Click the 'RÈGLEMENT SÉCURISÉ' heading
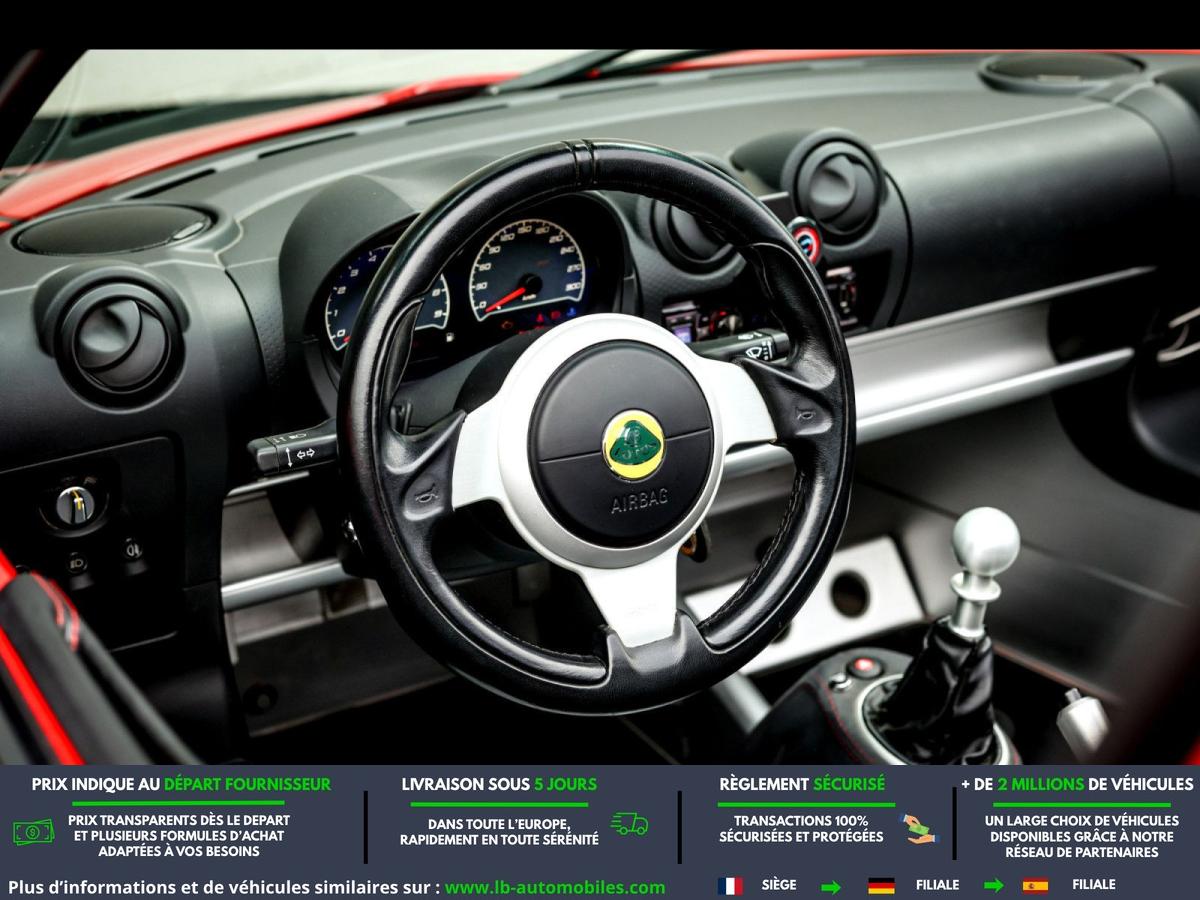Screen dimensions: 1200x900 click(802, 784)
